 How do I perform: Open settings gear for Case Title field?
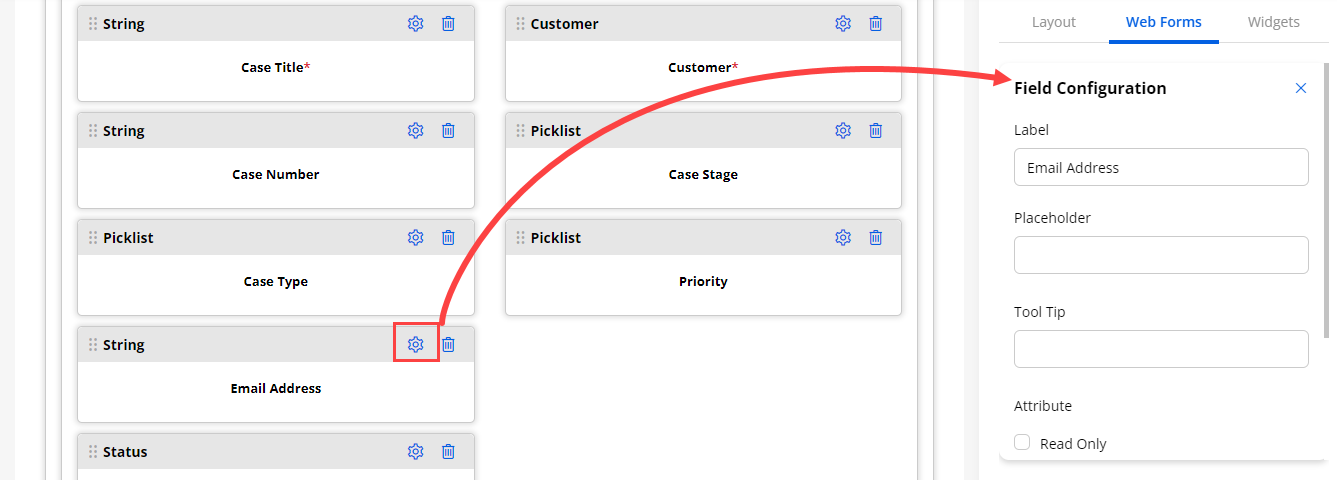coord(416,24)
